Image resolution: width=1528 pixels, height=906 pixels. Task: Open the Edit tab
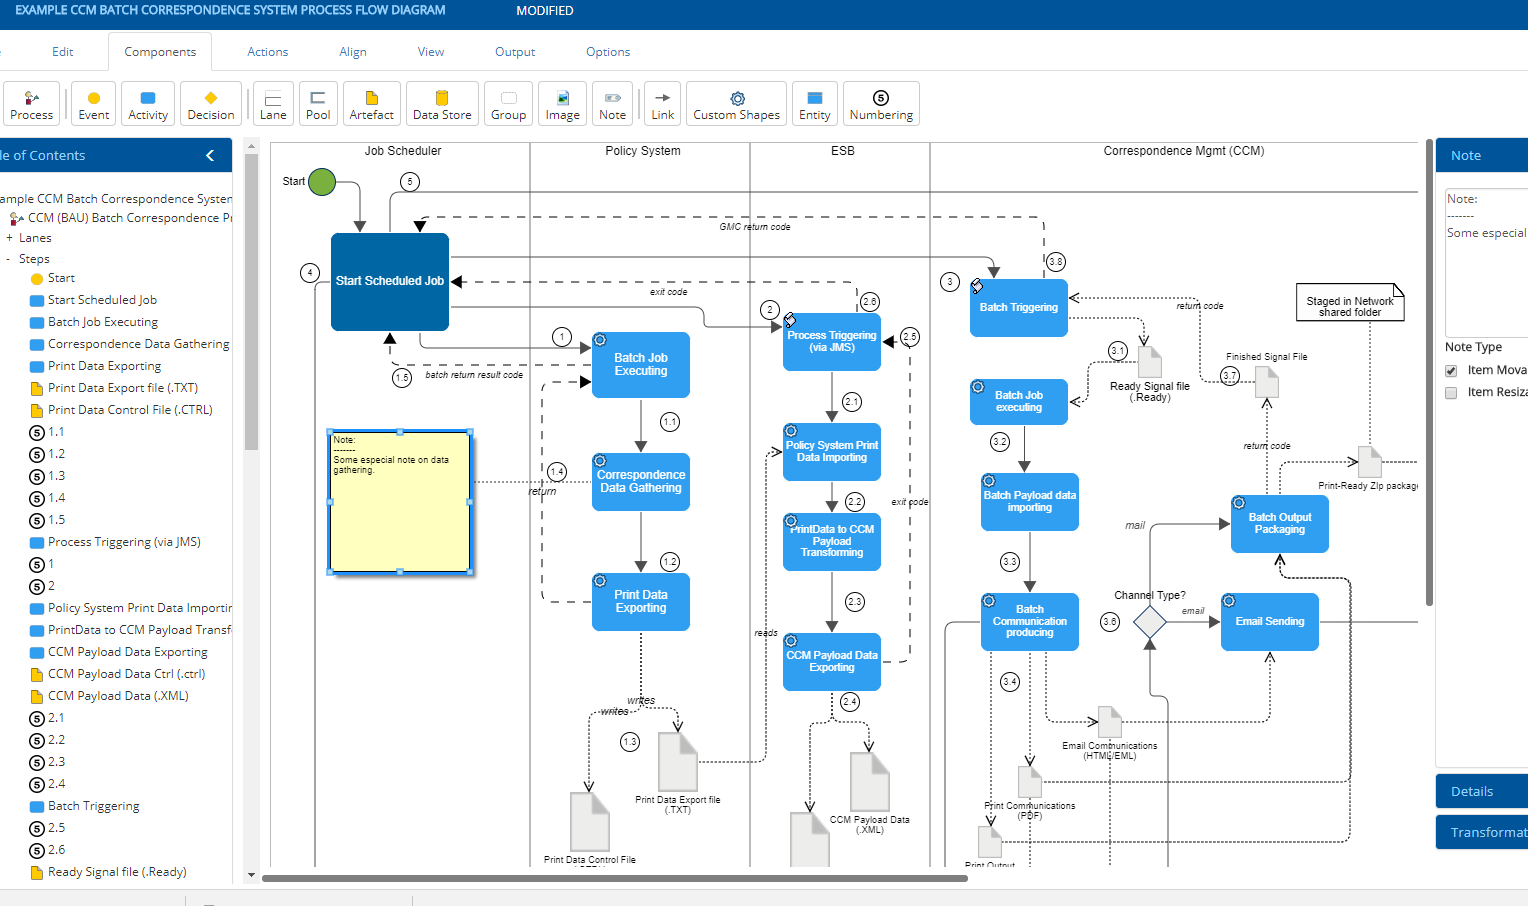click(63, 52)
